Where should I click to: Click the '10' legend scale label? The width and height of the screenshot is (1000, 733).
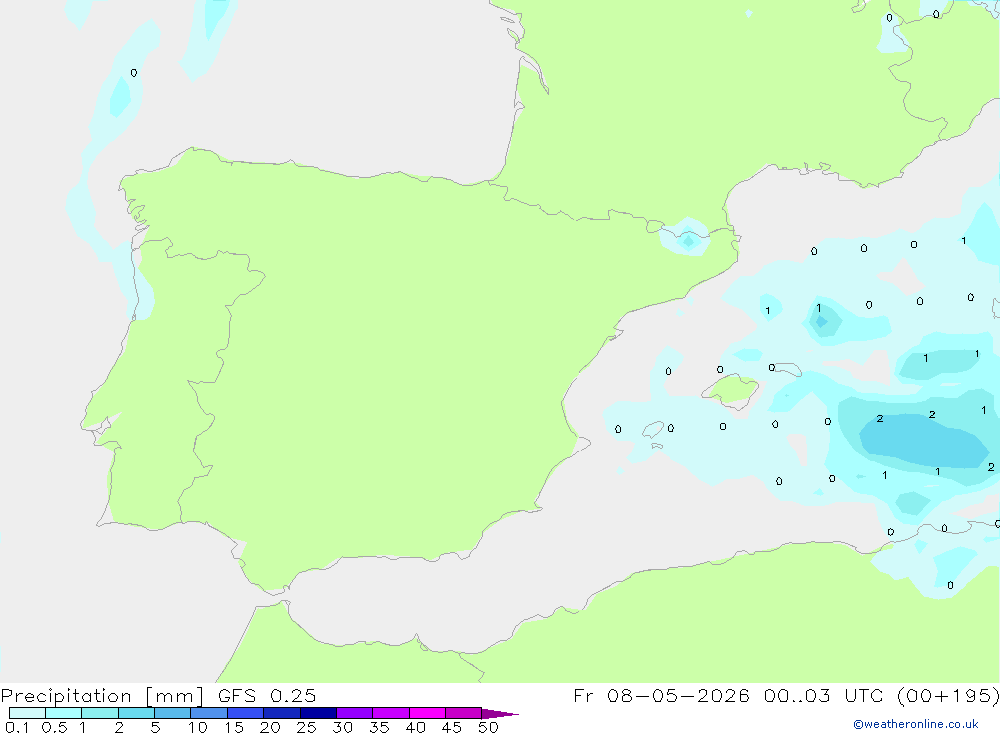198,727
